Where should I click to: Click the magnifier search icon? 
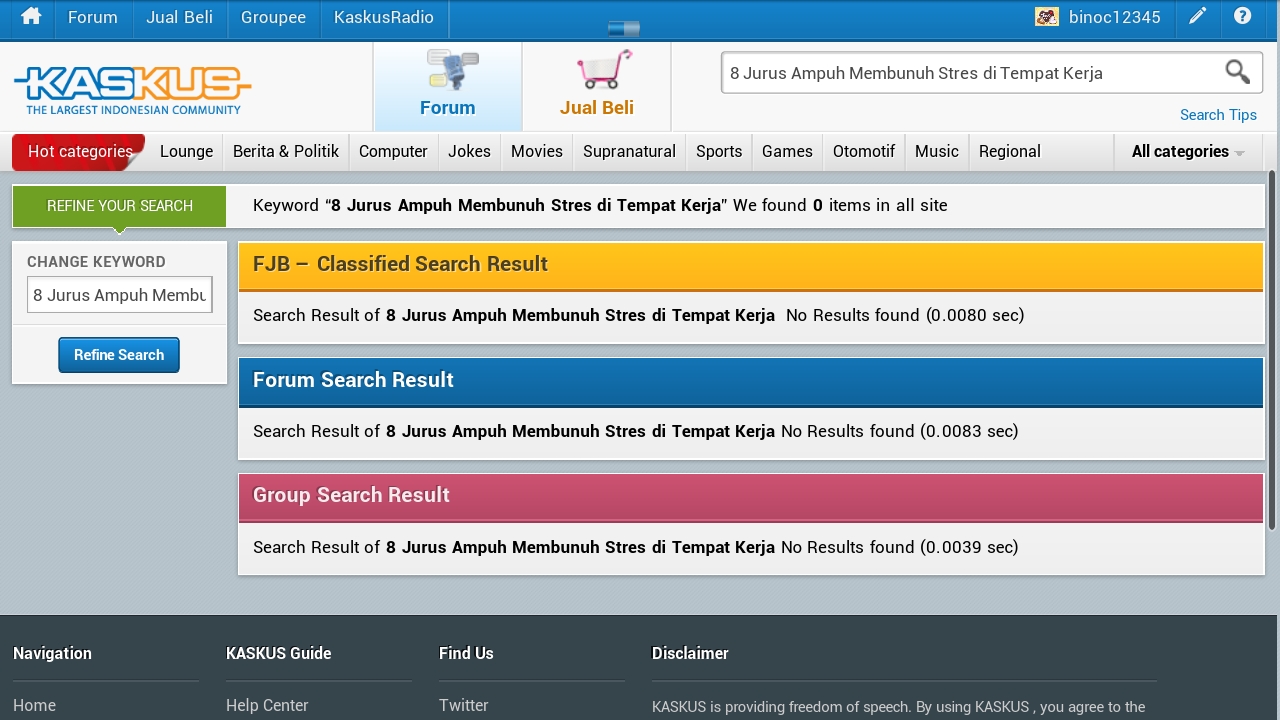click(1237, 72)
